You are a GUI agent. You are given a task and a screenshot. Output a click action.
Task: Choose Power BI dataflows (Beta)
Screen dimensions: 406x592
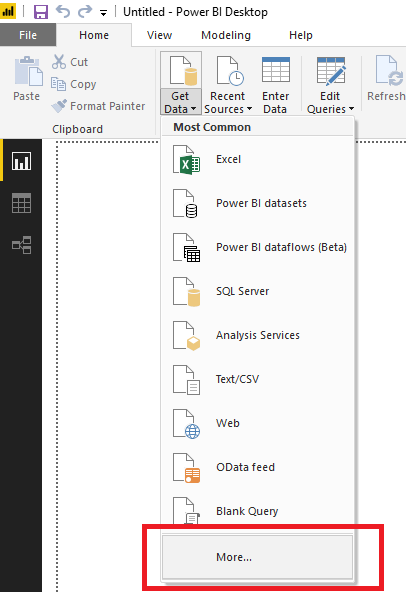[258, 247]
